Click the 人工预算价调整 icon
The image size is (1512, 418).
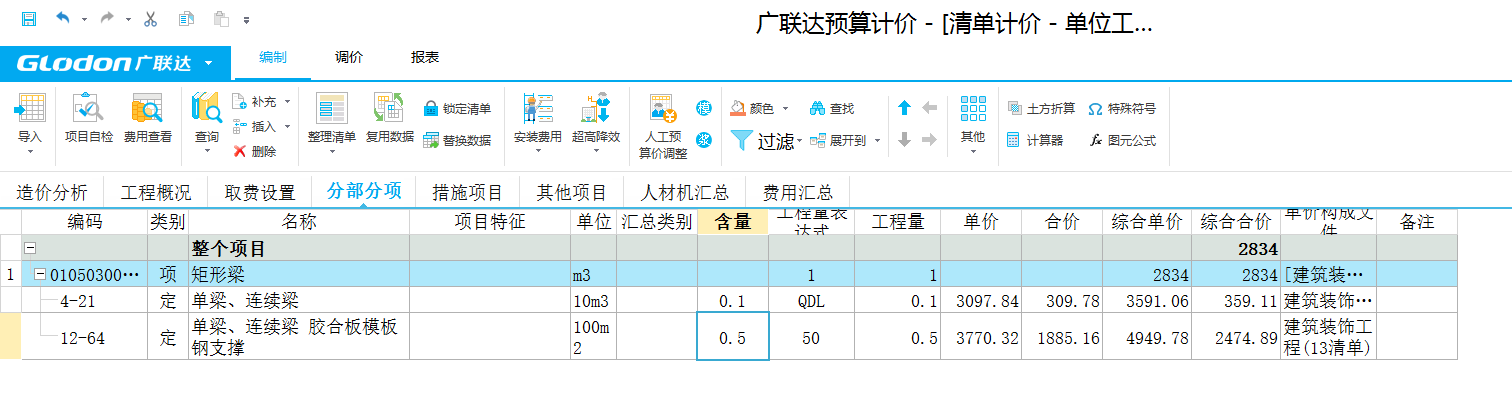(x=663, y=108)
